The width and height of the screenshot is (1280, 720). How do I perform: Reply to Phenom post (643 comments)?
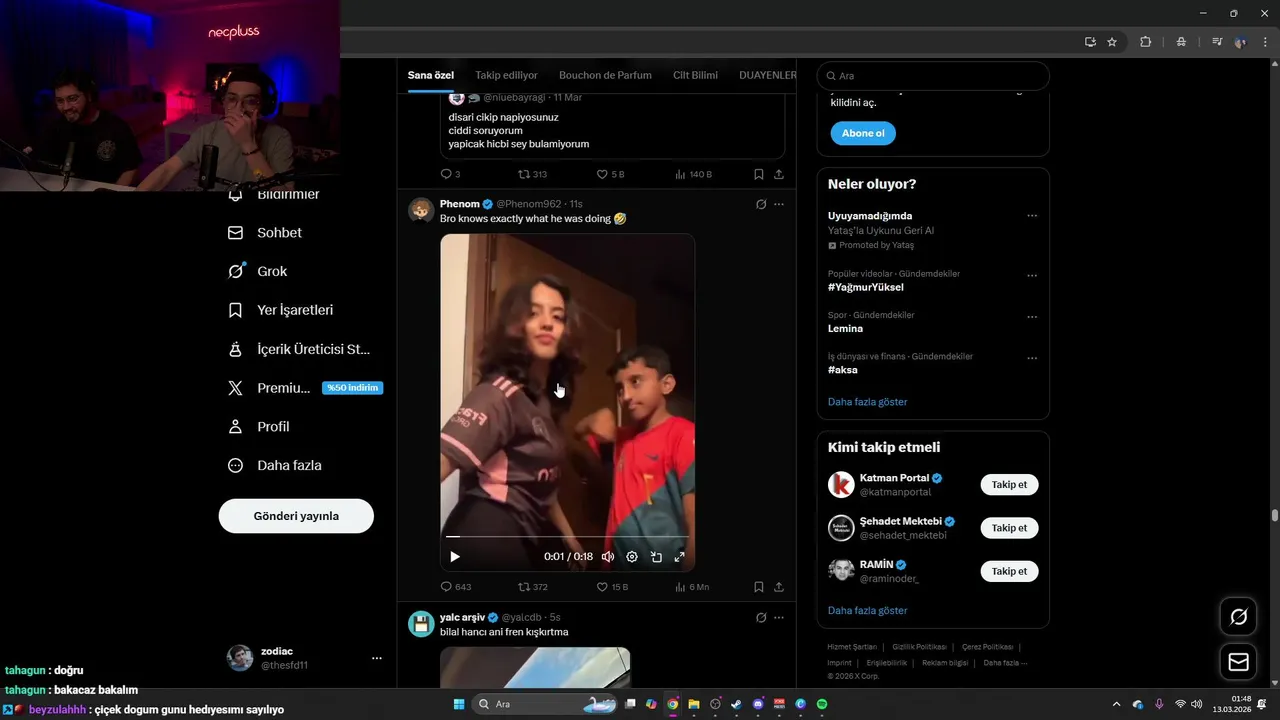pyautogui.click(x=456, y=587)
